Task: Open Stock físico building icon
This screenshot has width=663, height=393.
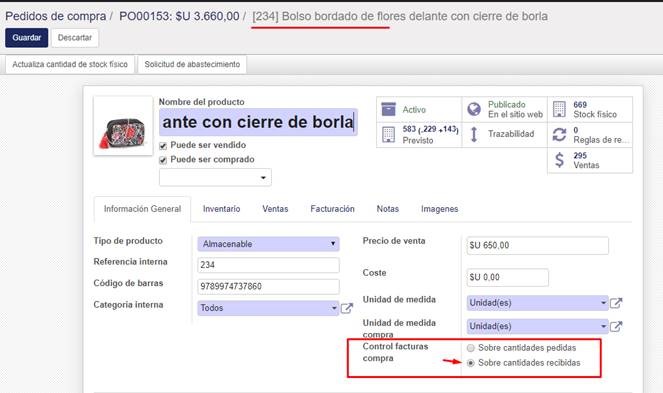Action: [x=559, y=109]
